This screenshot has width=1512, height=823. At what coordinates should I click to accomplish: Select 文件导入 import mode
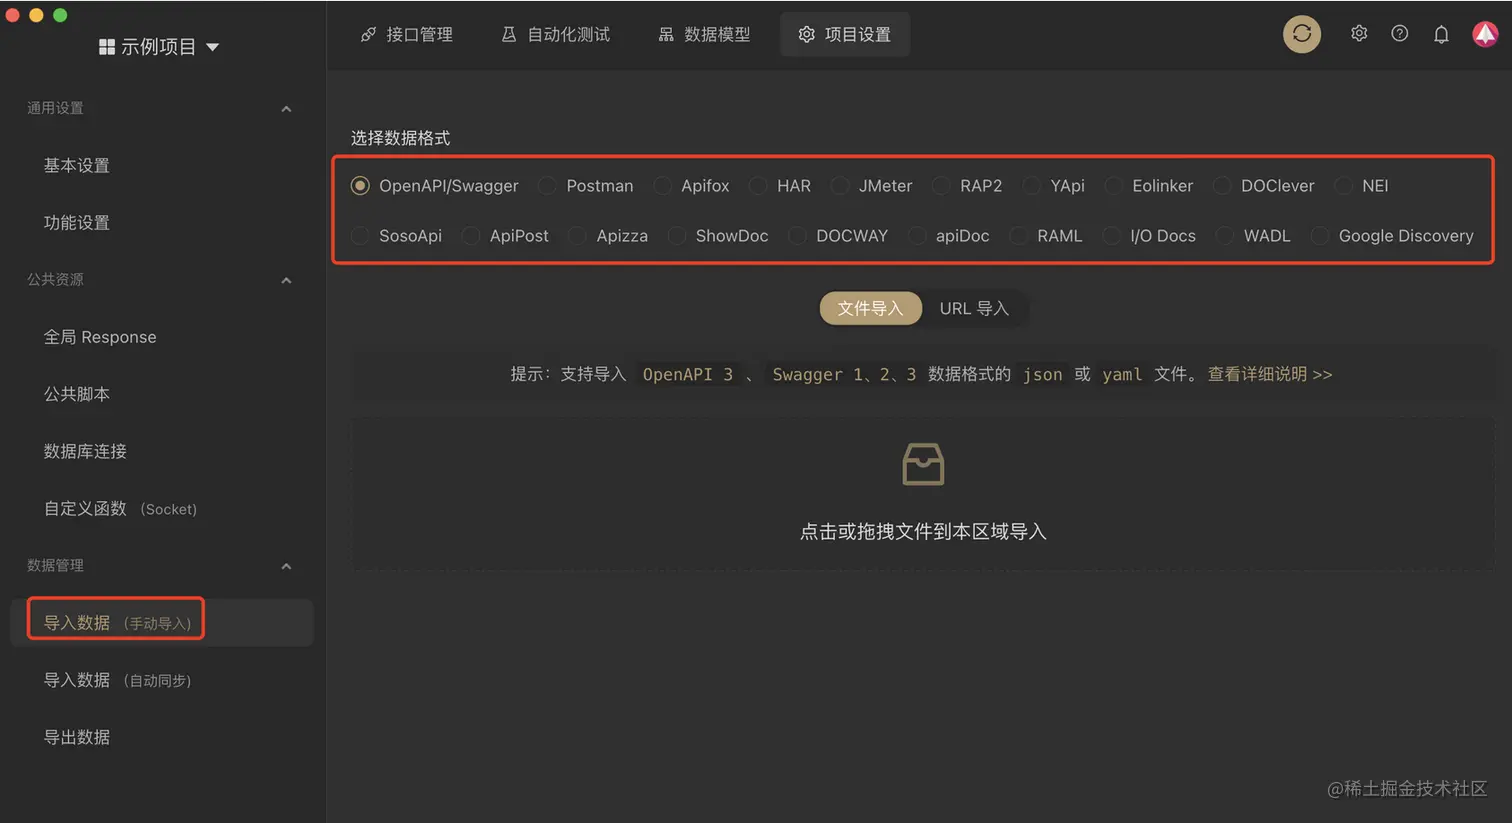[870, 308]
